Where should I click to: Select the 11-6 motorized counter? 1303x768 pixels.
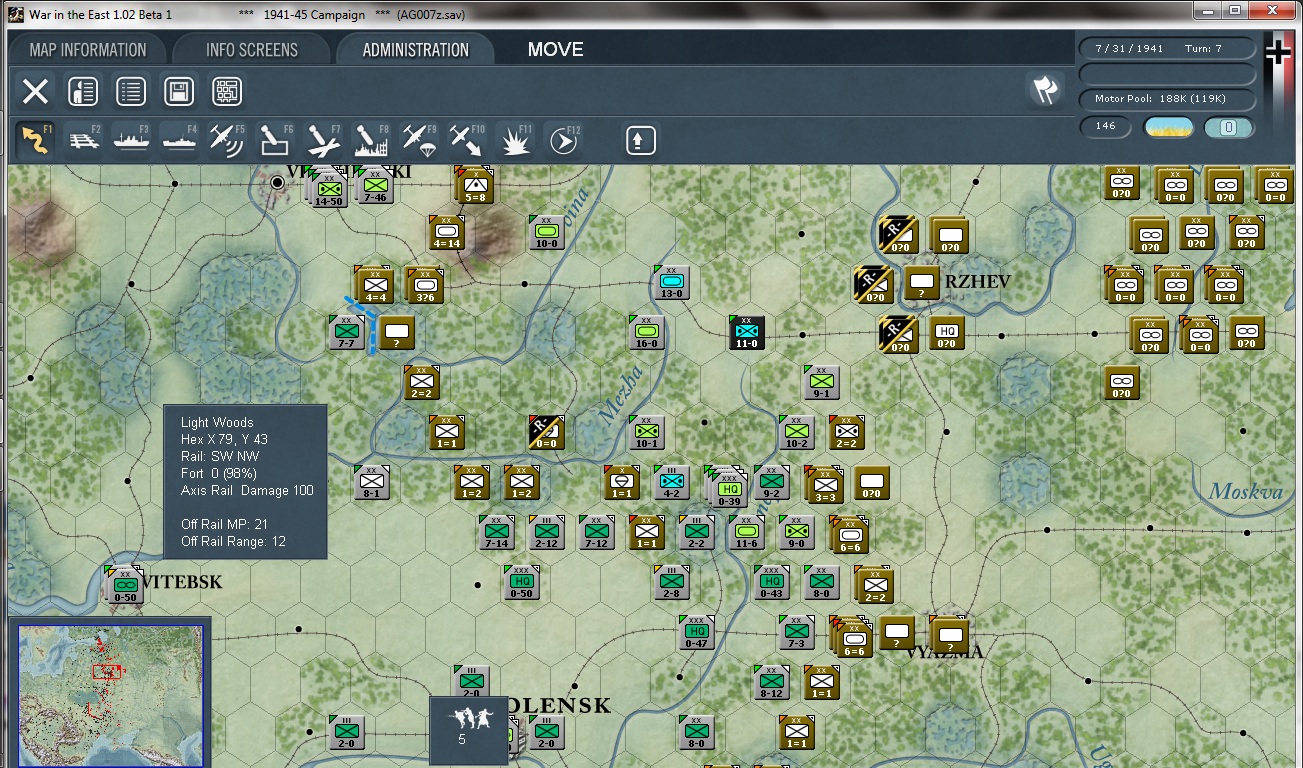pos(746,533)
